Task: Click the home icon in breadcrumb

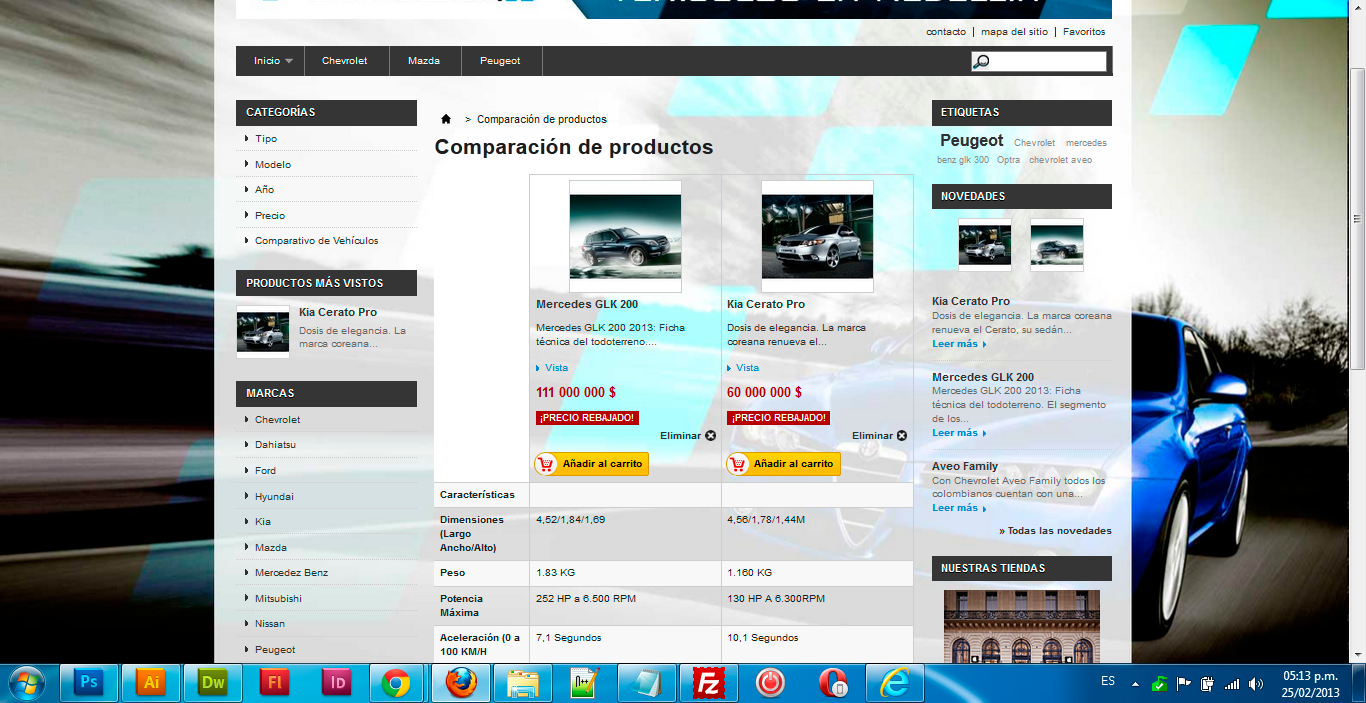Action: pos(446,119)
